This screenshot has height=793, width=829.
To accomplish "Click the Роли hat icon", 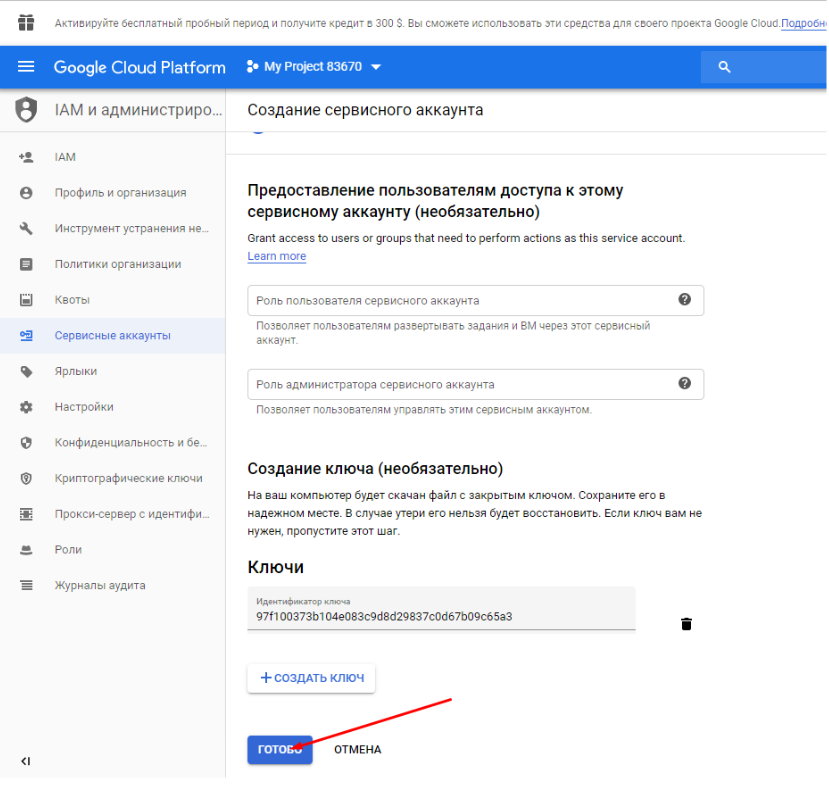I will coord(26,550).
